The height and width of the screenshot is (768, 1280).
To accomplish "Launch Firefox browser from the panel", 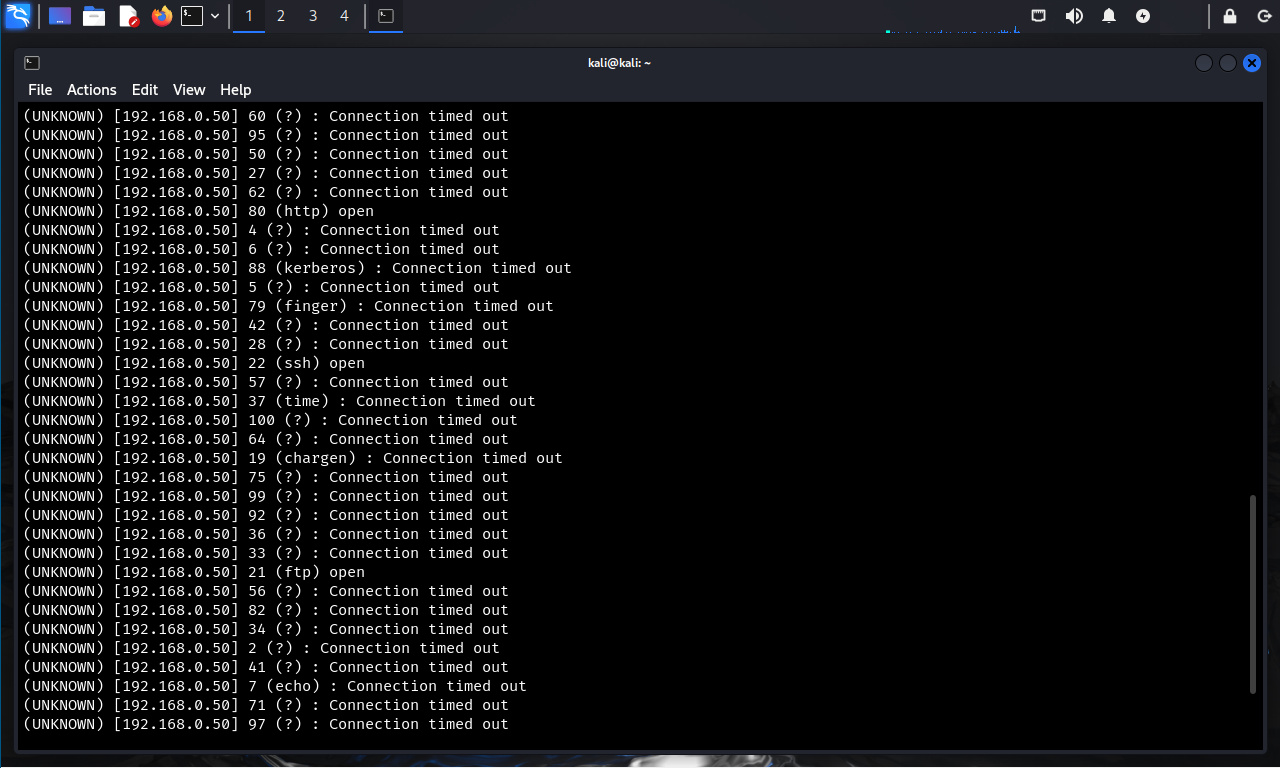I will tap(162, 16).
